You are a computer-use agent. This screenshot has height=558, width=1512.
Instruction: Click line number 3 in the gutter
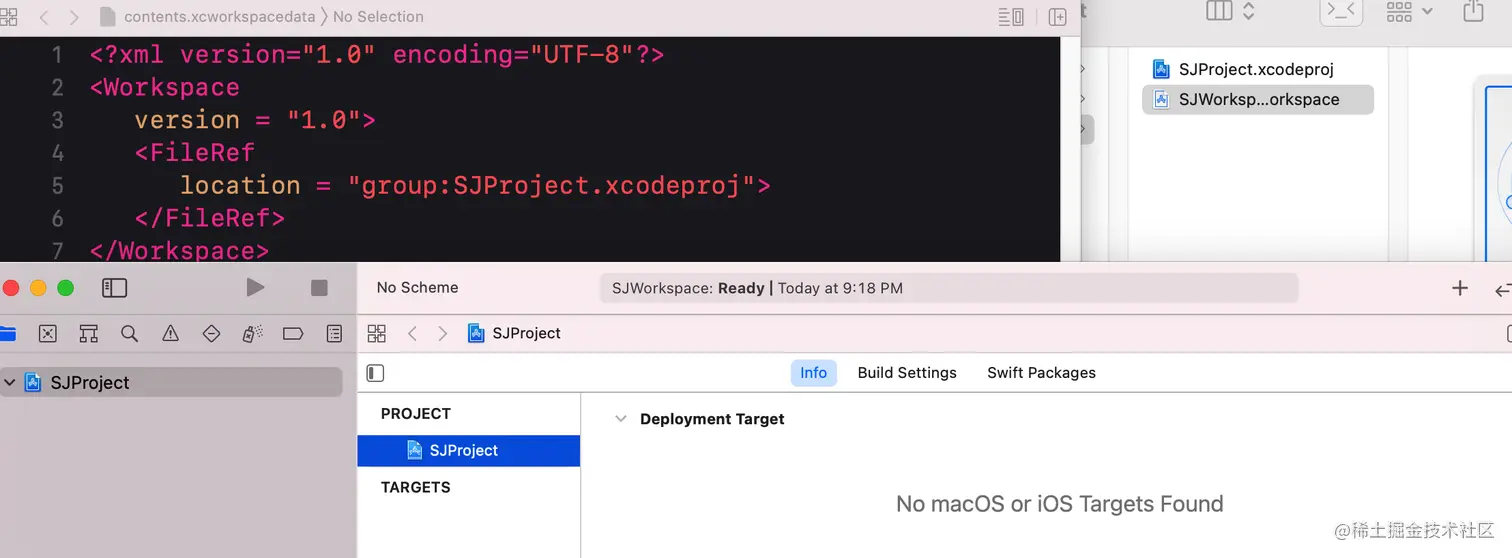coord(57,121)
